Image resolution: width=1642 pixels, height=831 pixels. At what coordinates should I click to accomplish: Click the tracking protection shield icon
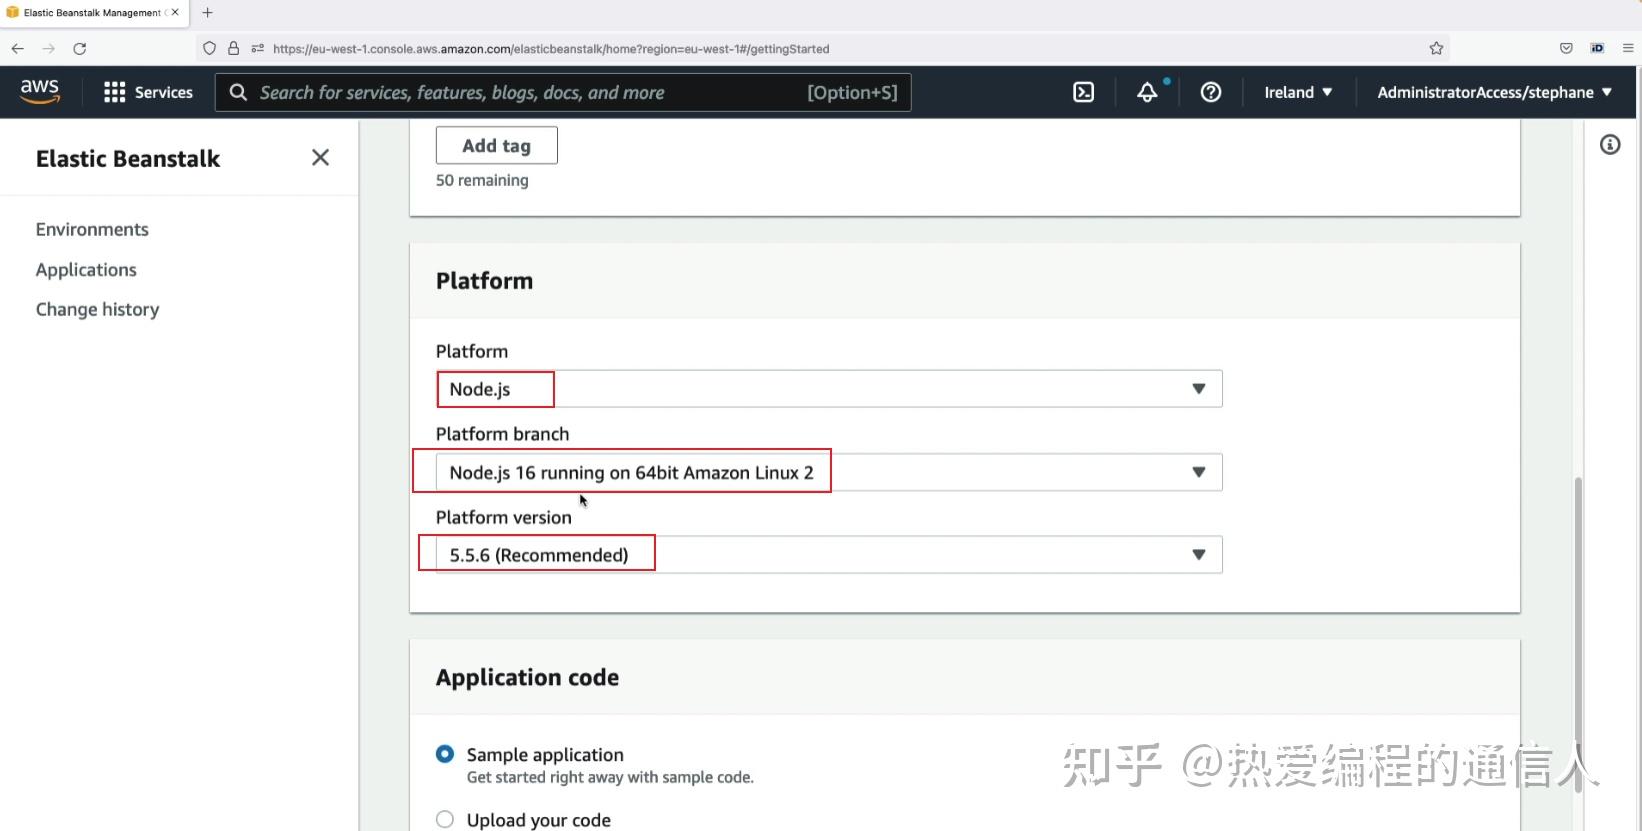point(209,48)
